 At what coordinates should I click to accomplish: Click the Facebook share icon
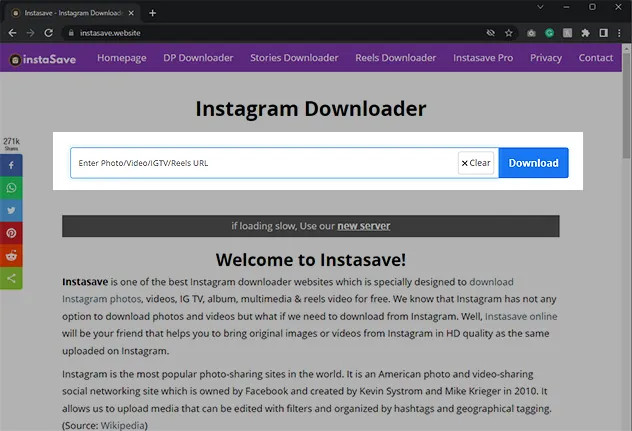[x=11, y=165]
